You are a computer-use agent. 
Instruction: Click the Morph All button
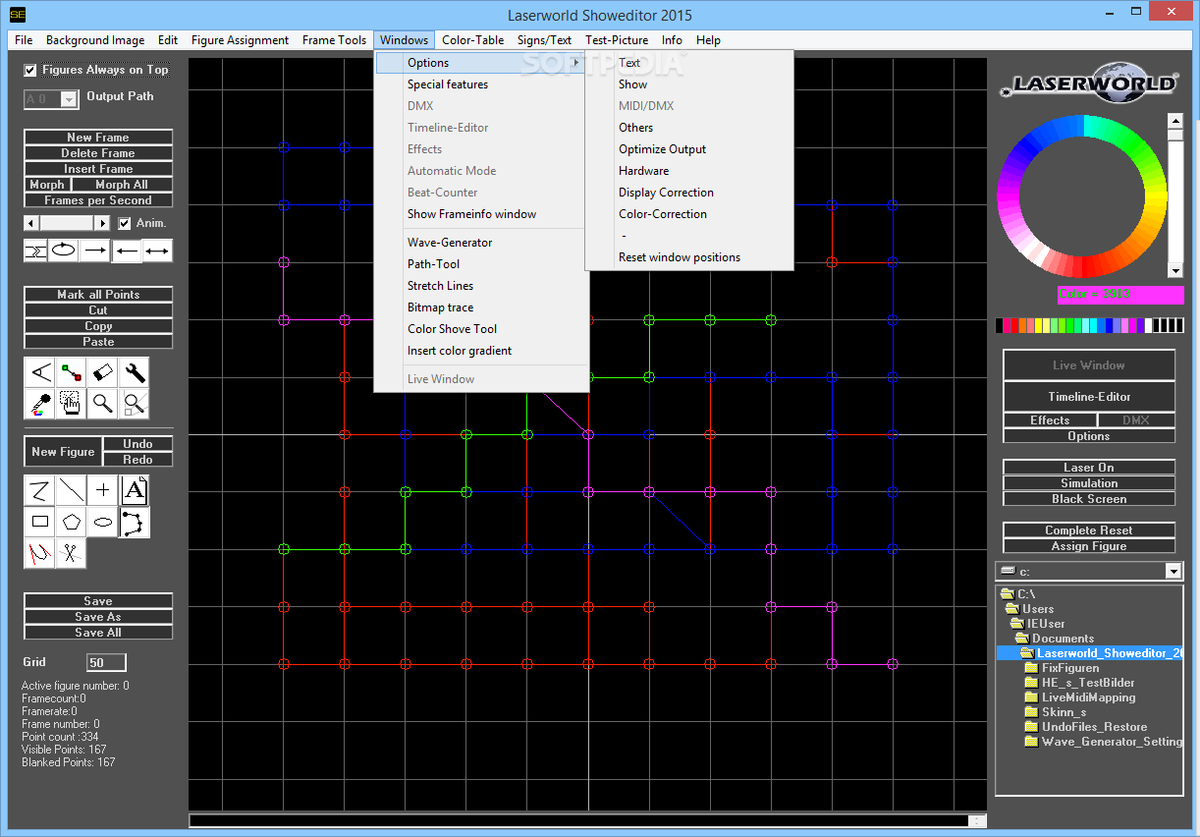(122, 185)
